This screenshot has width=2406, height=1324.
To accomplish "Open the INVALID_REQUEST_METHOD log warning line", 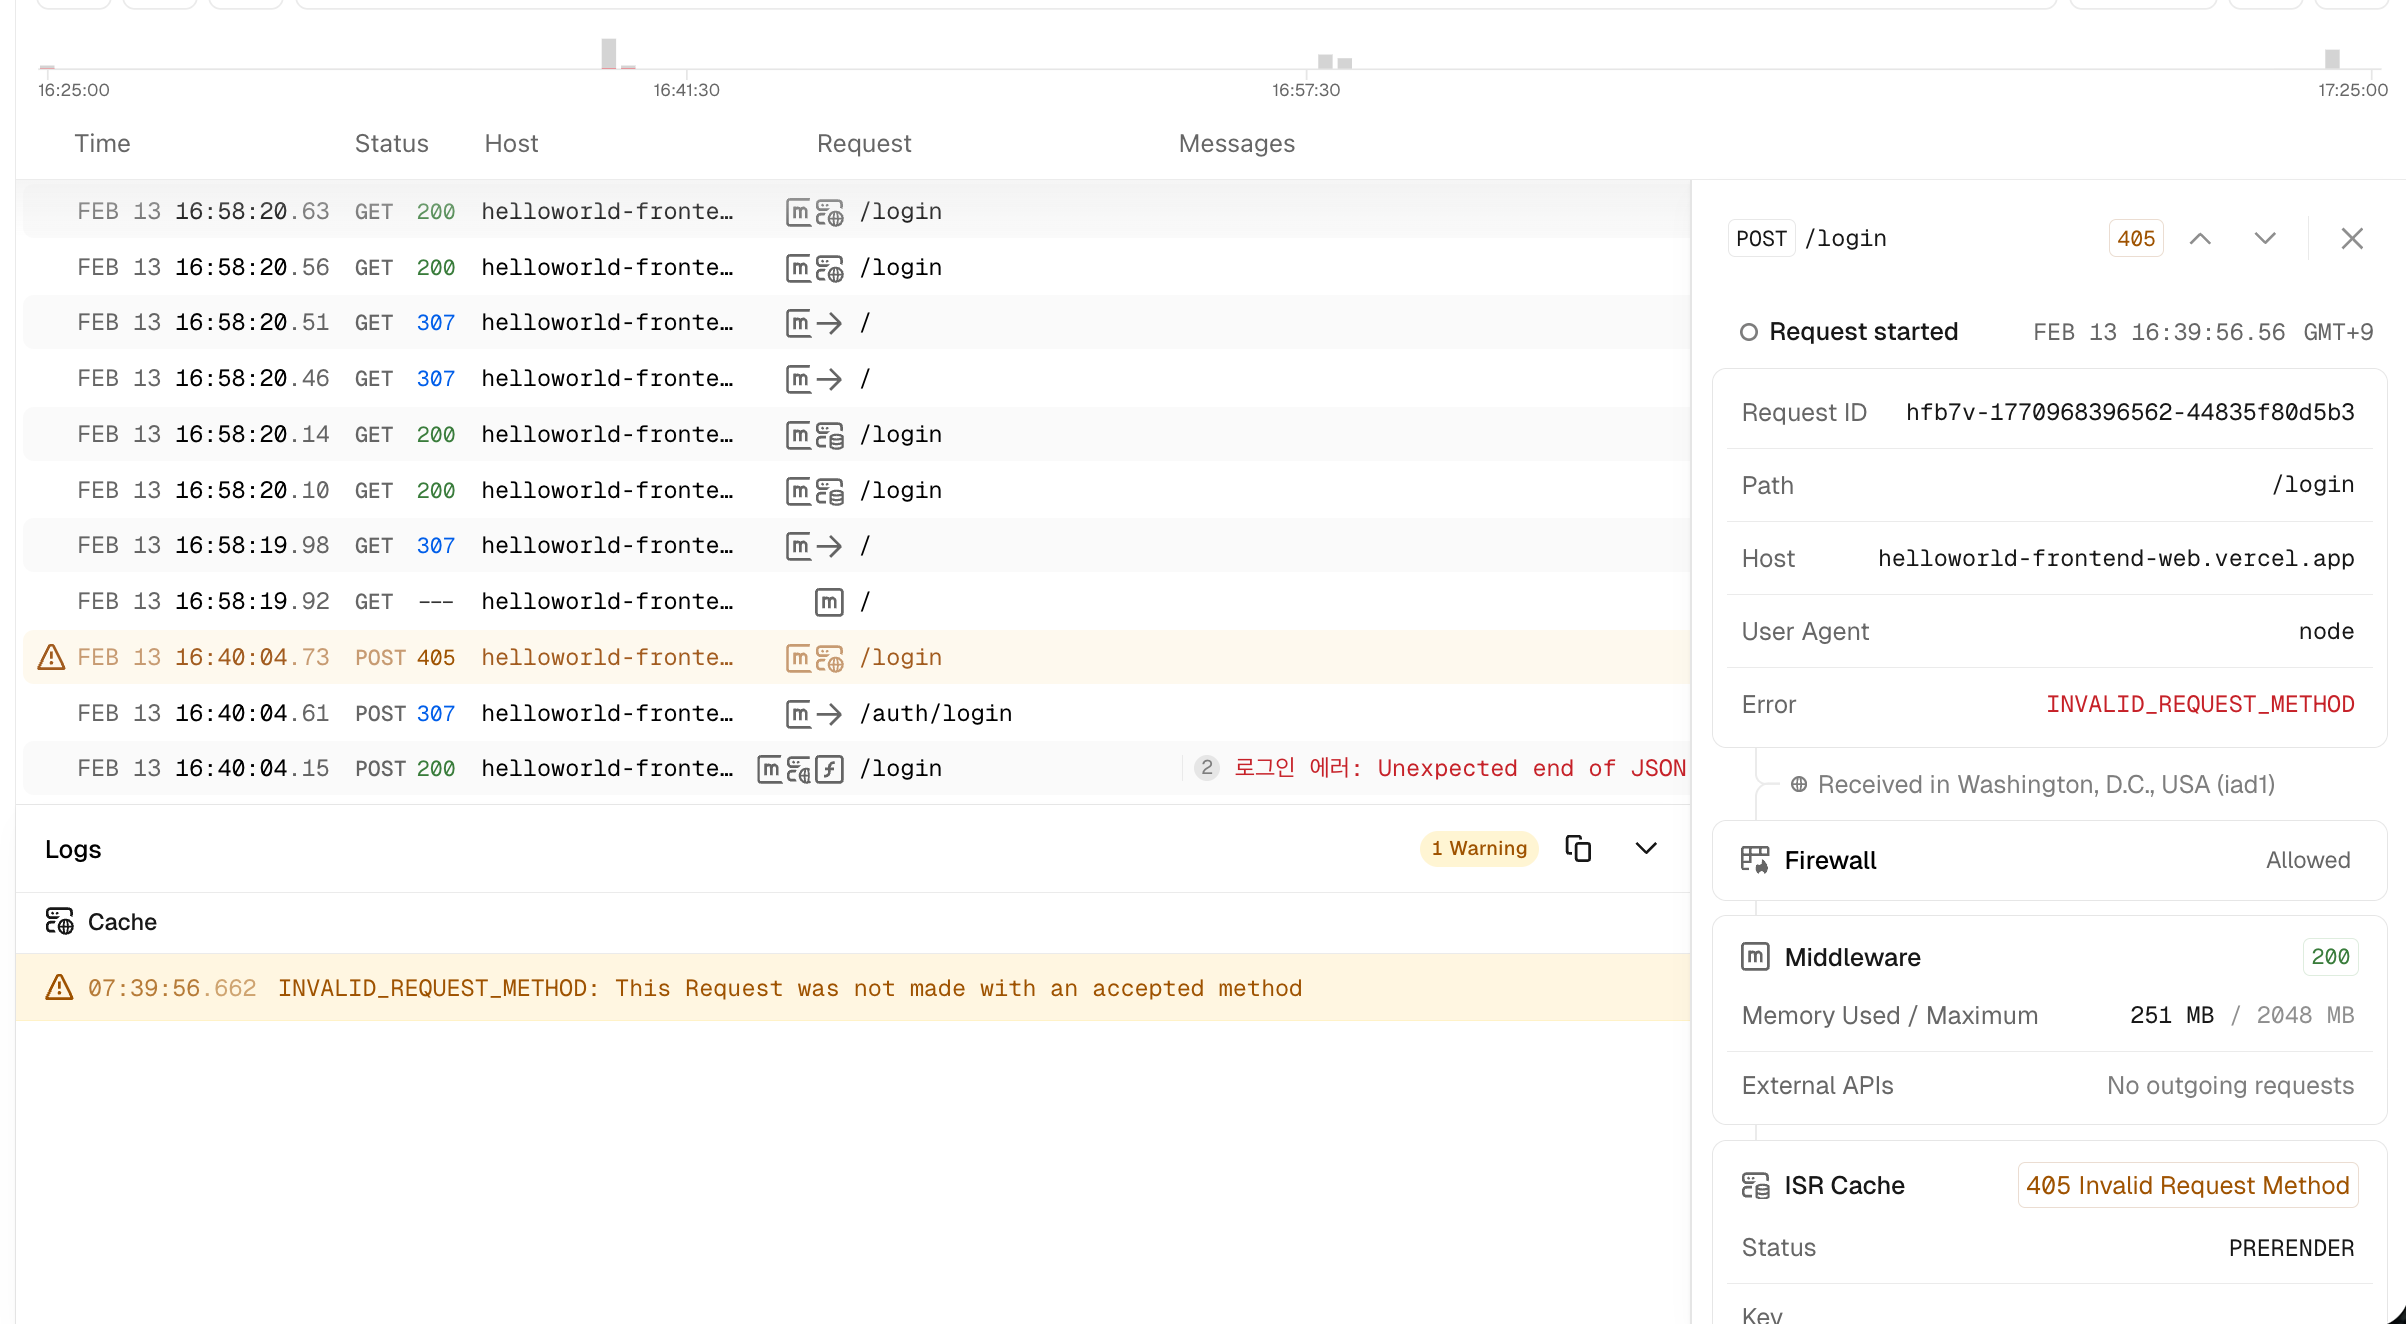I will 790,988.
